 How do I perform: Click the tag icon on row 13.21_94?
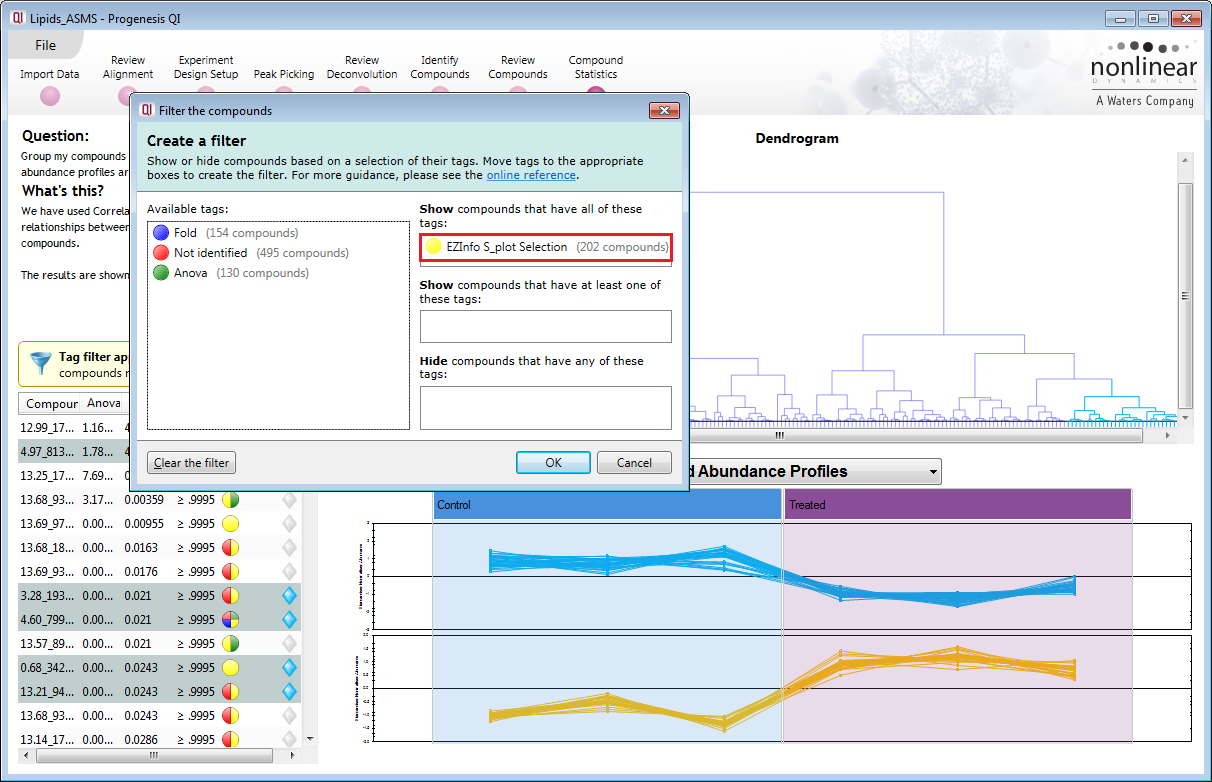tap(230, 691)
